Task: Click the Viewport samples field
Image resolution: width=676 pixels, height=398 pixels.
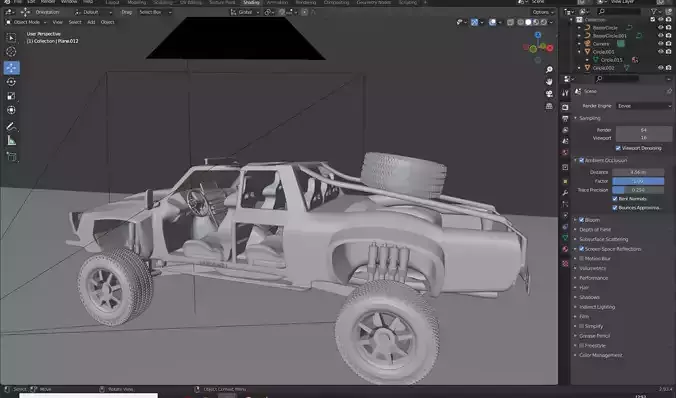Action: (644, 138)
